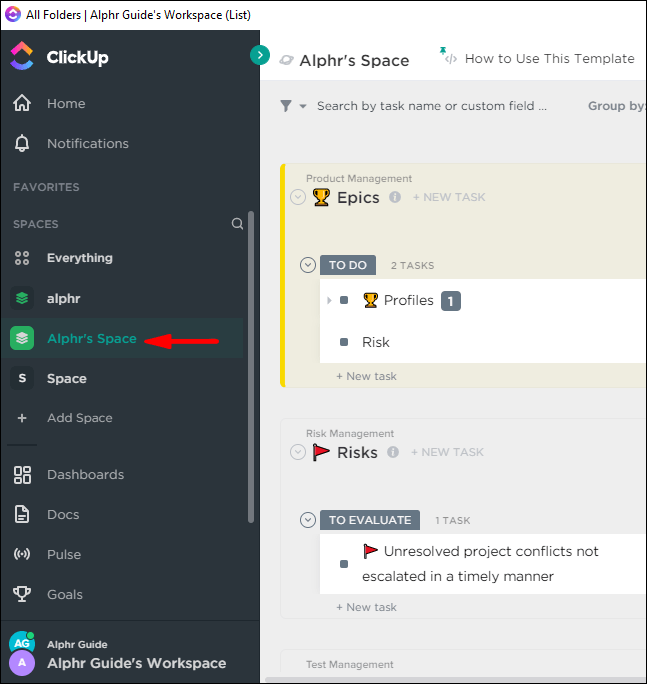Click the filter funnel icon
This screenshot has width=647, height=684.
click(x=286, y=106)
